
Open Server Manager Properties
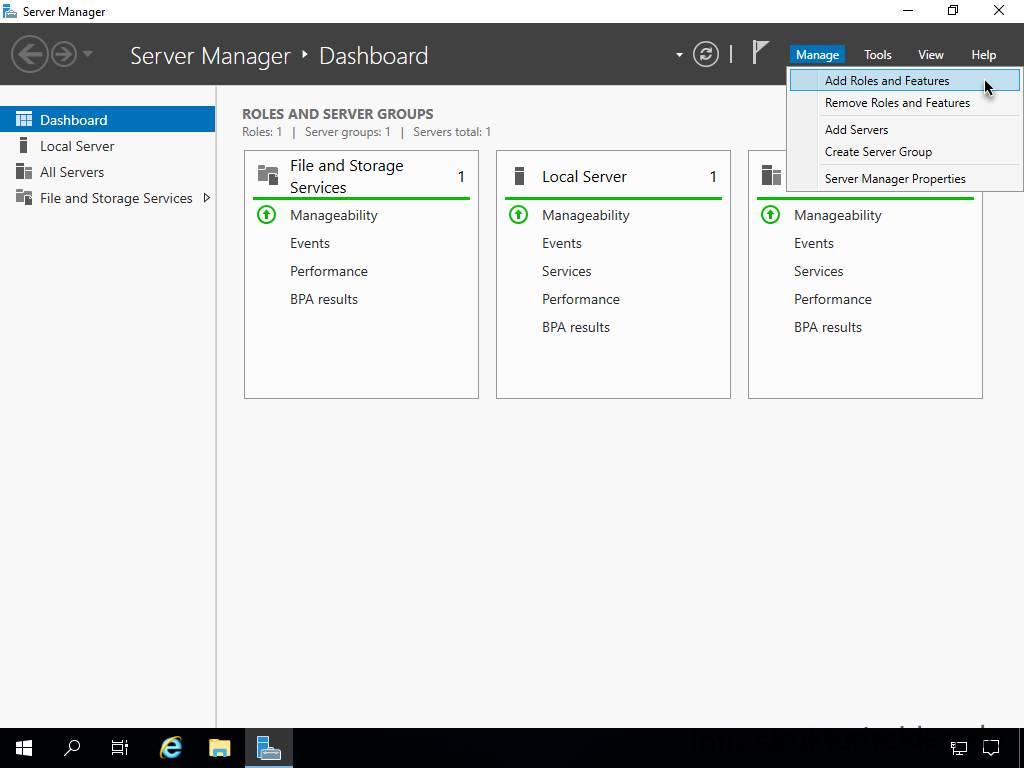click(x=904, y=178)
